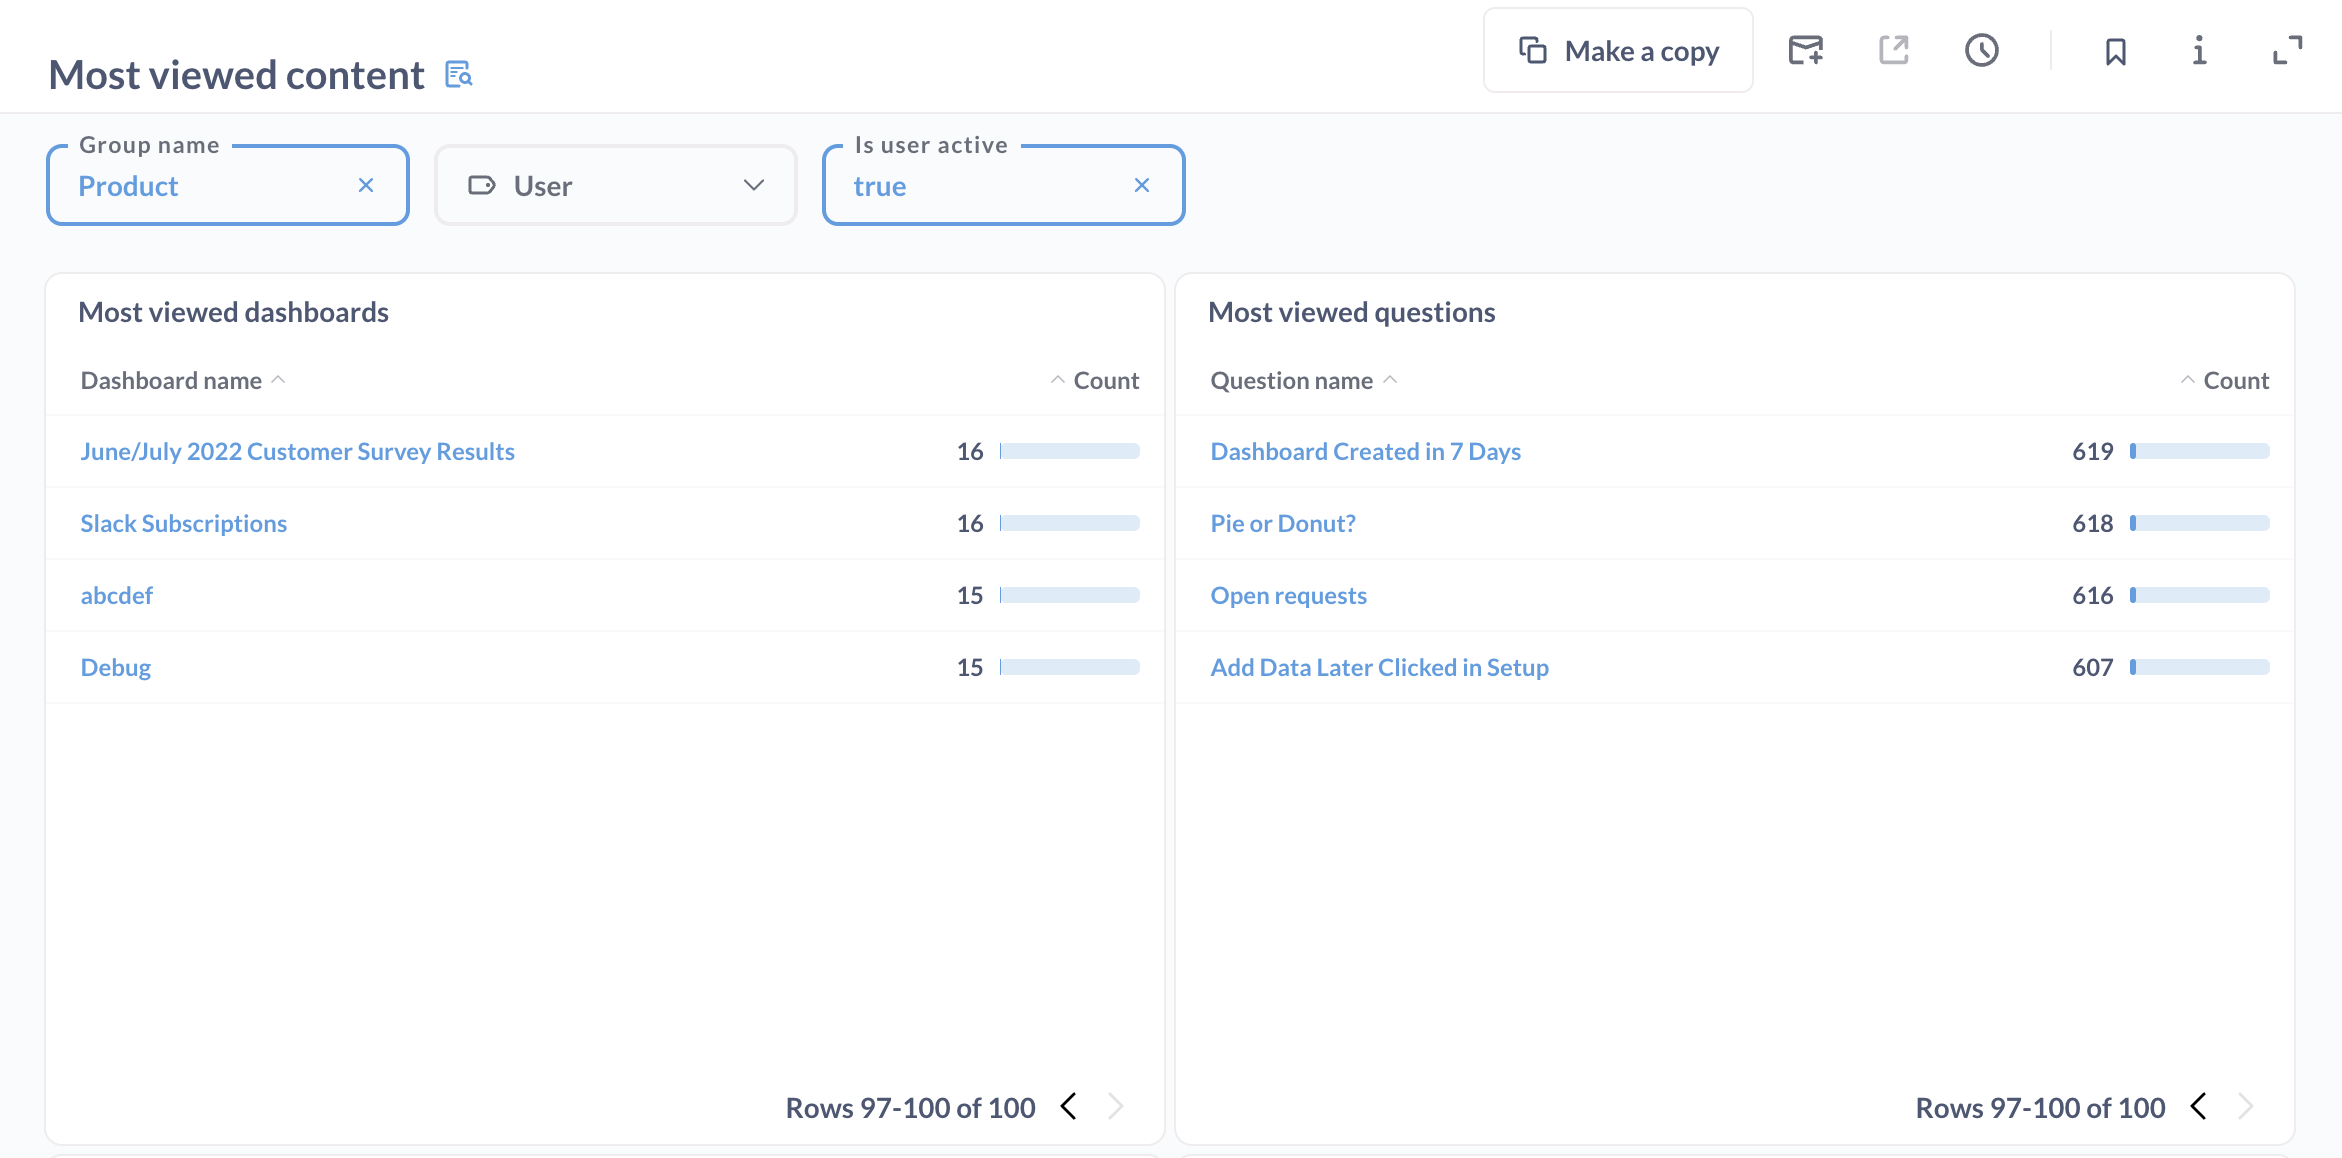Open dashboard subscriptions via envelope icon
Screen dimensions: 2342x1158
point(1805,50)
